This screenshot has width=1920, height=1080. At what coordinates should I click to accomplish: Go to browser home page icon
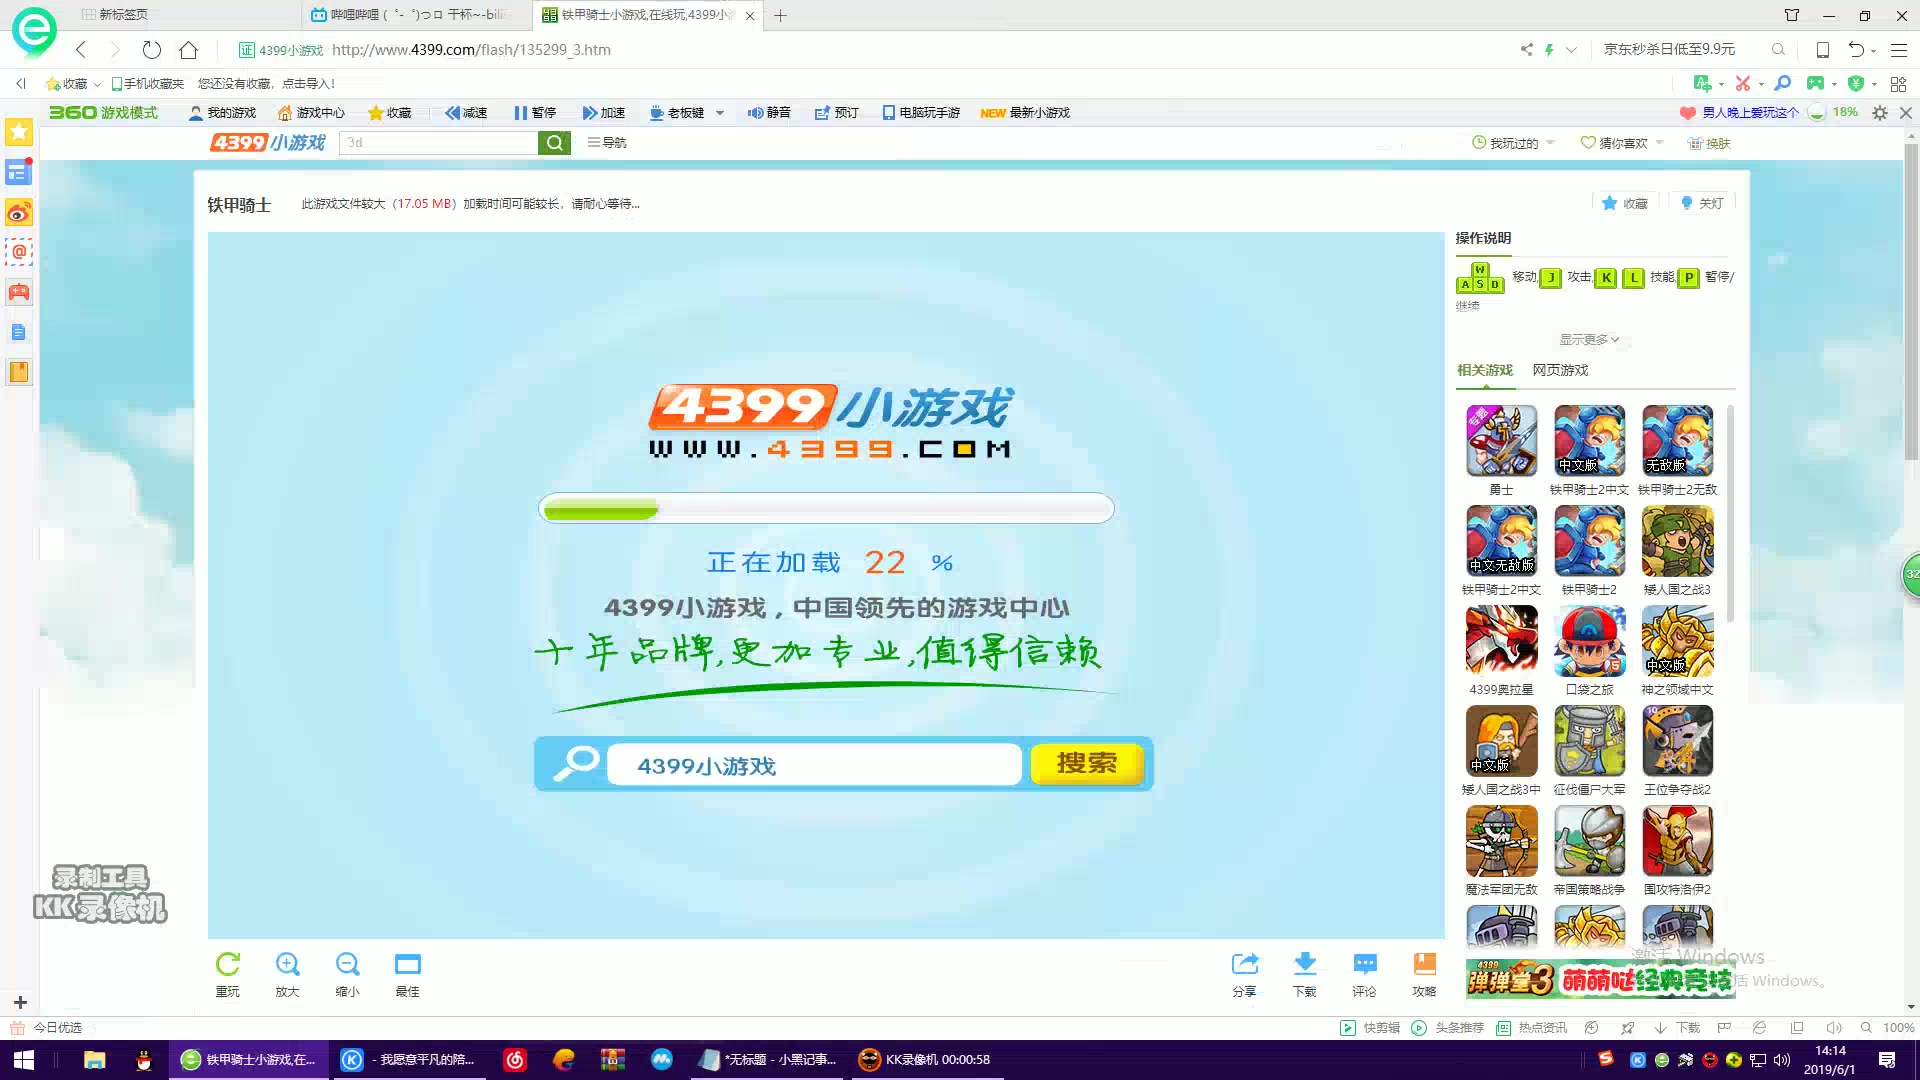click(188, 50)
